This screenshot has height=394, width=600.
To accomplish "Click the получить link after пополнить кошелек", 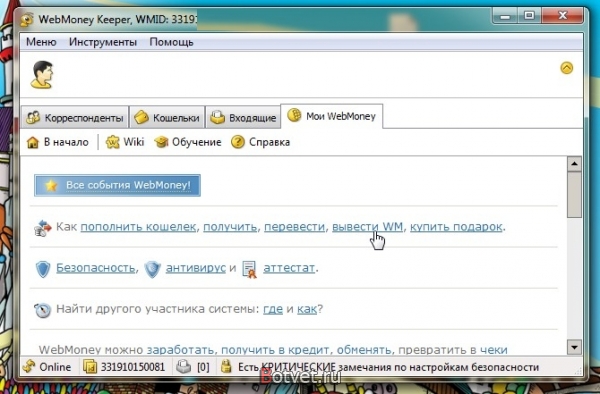I will 230,227.
